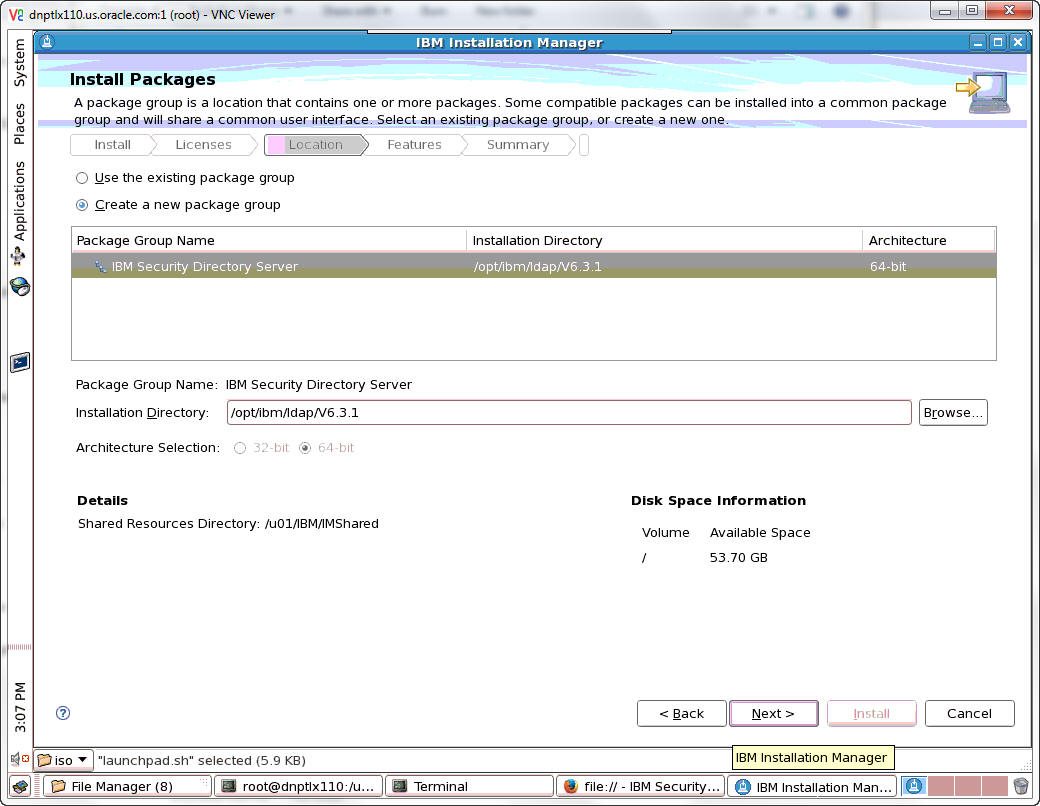Switch to IBM Installation Man... taskbar entry
Viewport: 1040px width, 806px height.
[x=812, y=787]
